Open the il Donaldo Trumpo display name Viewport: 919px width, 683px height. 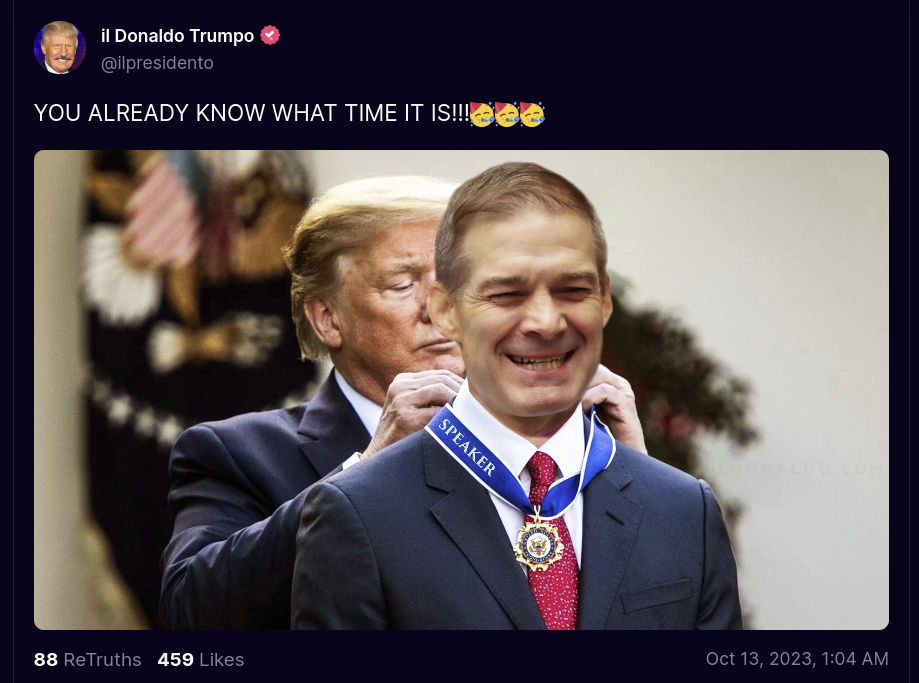(x=178, y=36)
